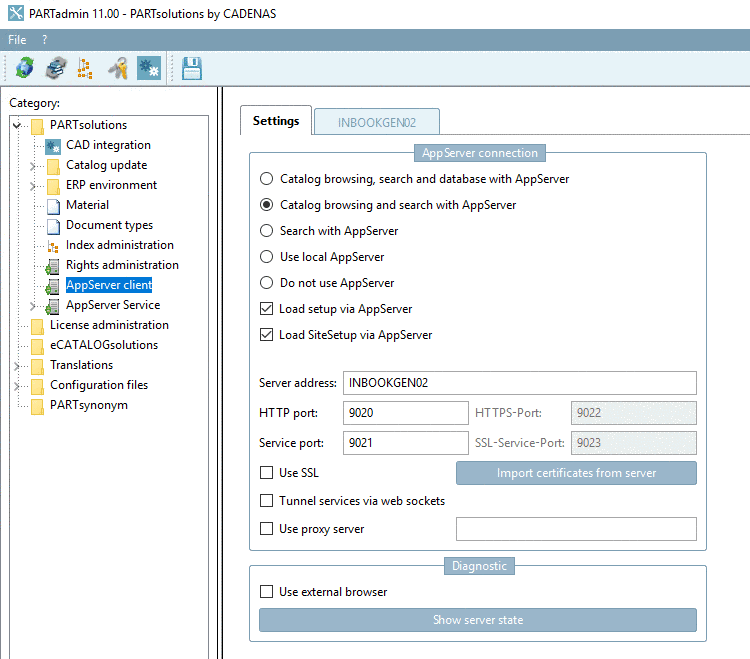Open the File menu
The height and width of the screenshot is (659, 750).
17,40
